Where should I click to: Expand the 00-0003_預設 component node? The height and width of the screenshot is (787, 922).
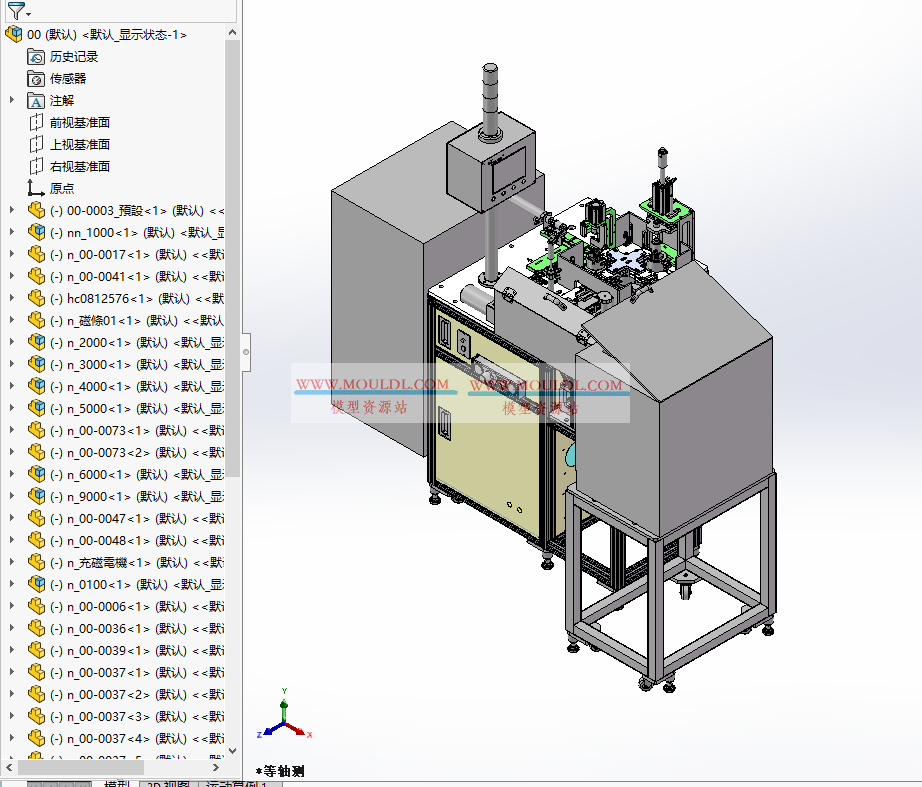pos(10,210)
